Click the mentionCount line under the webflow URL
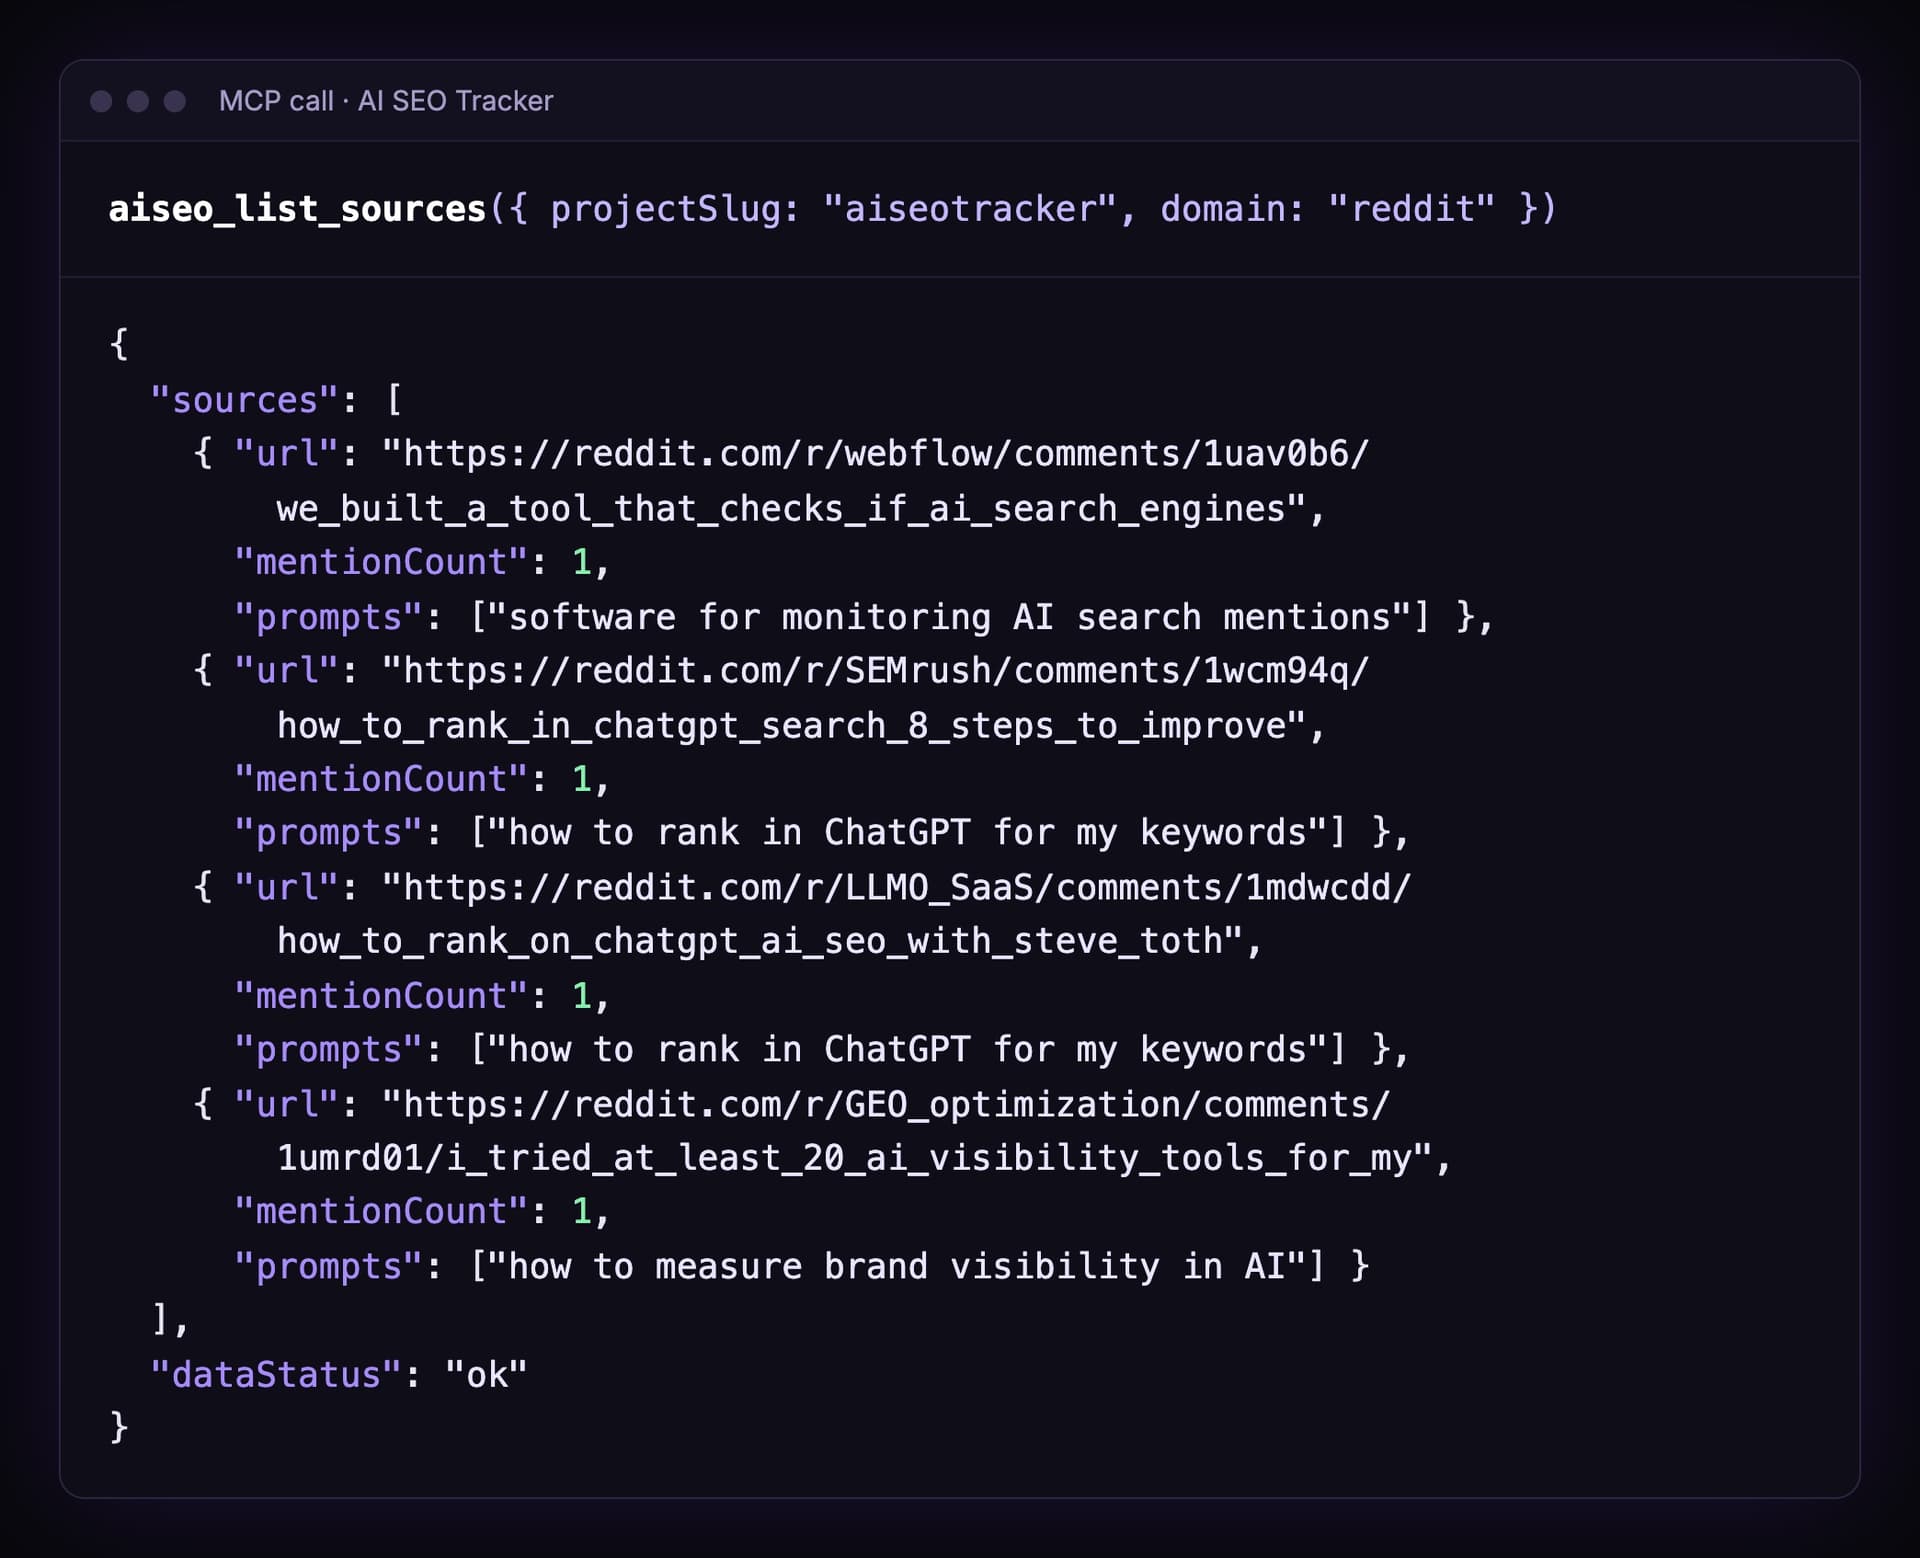This screenshot has height=1558, width=1920. coord(422,562)
